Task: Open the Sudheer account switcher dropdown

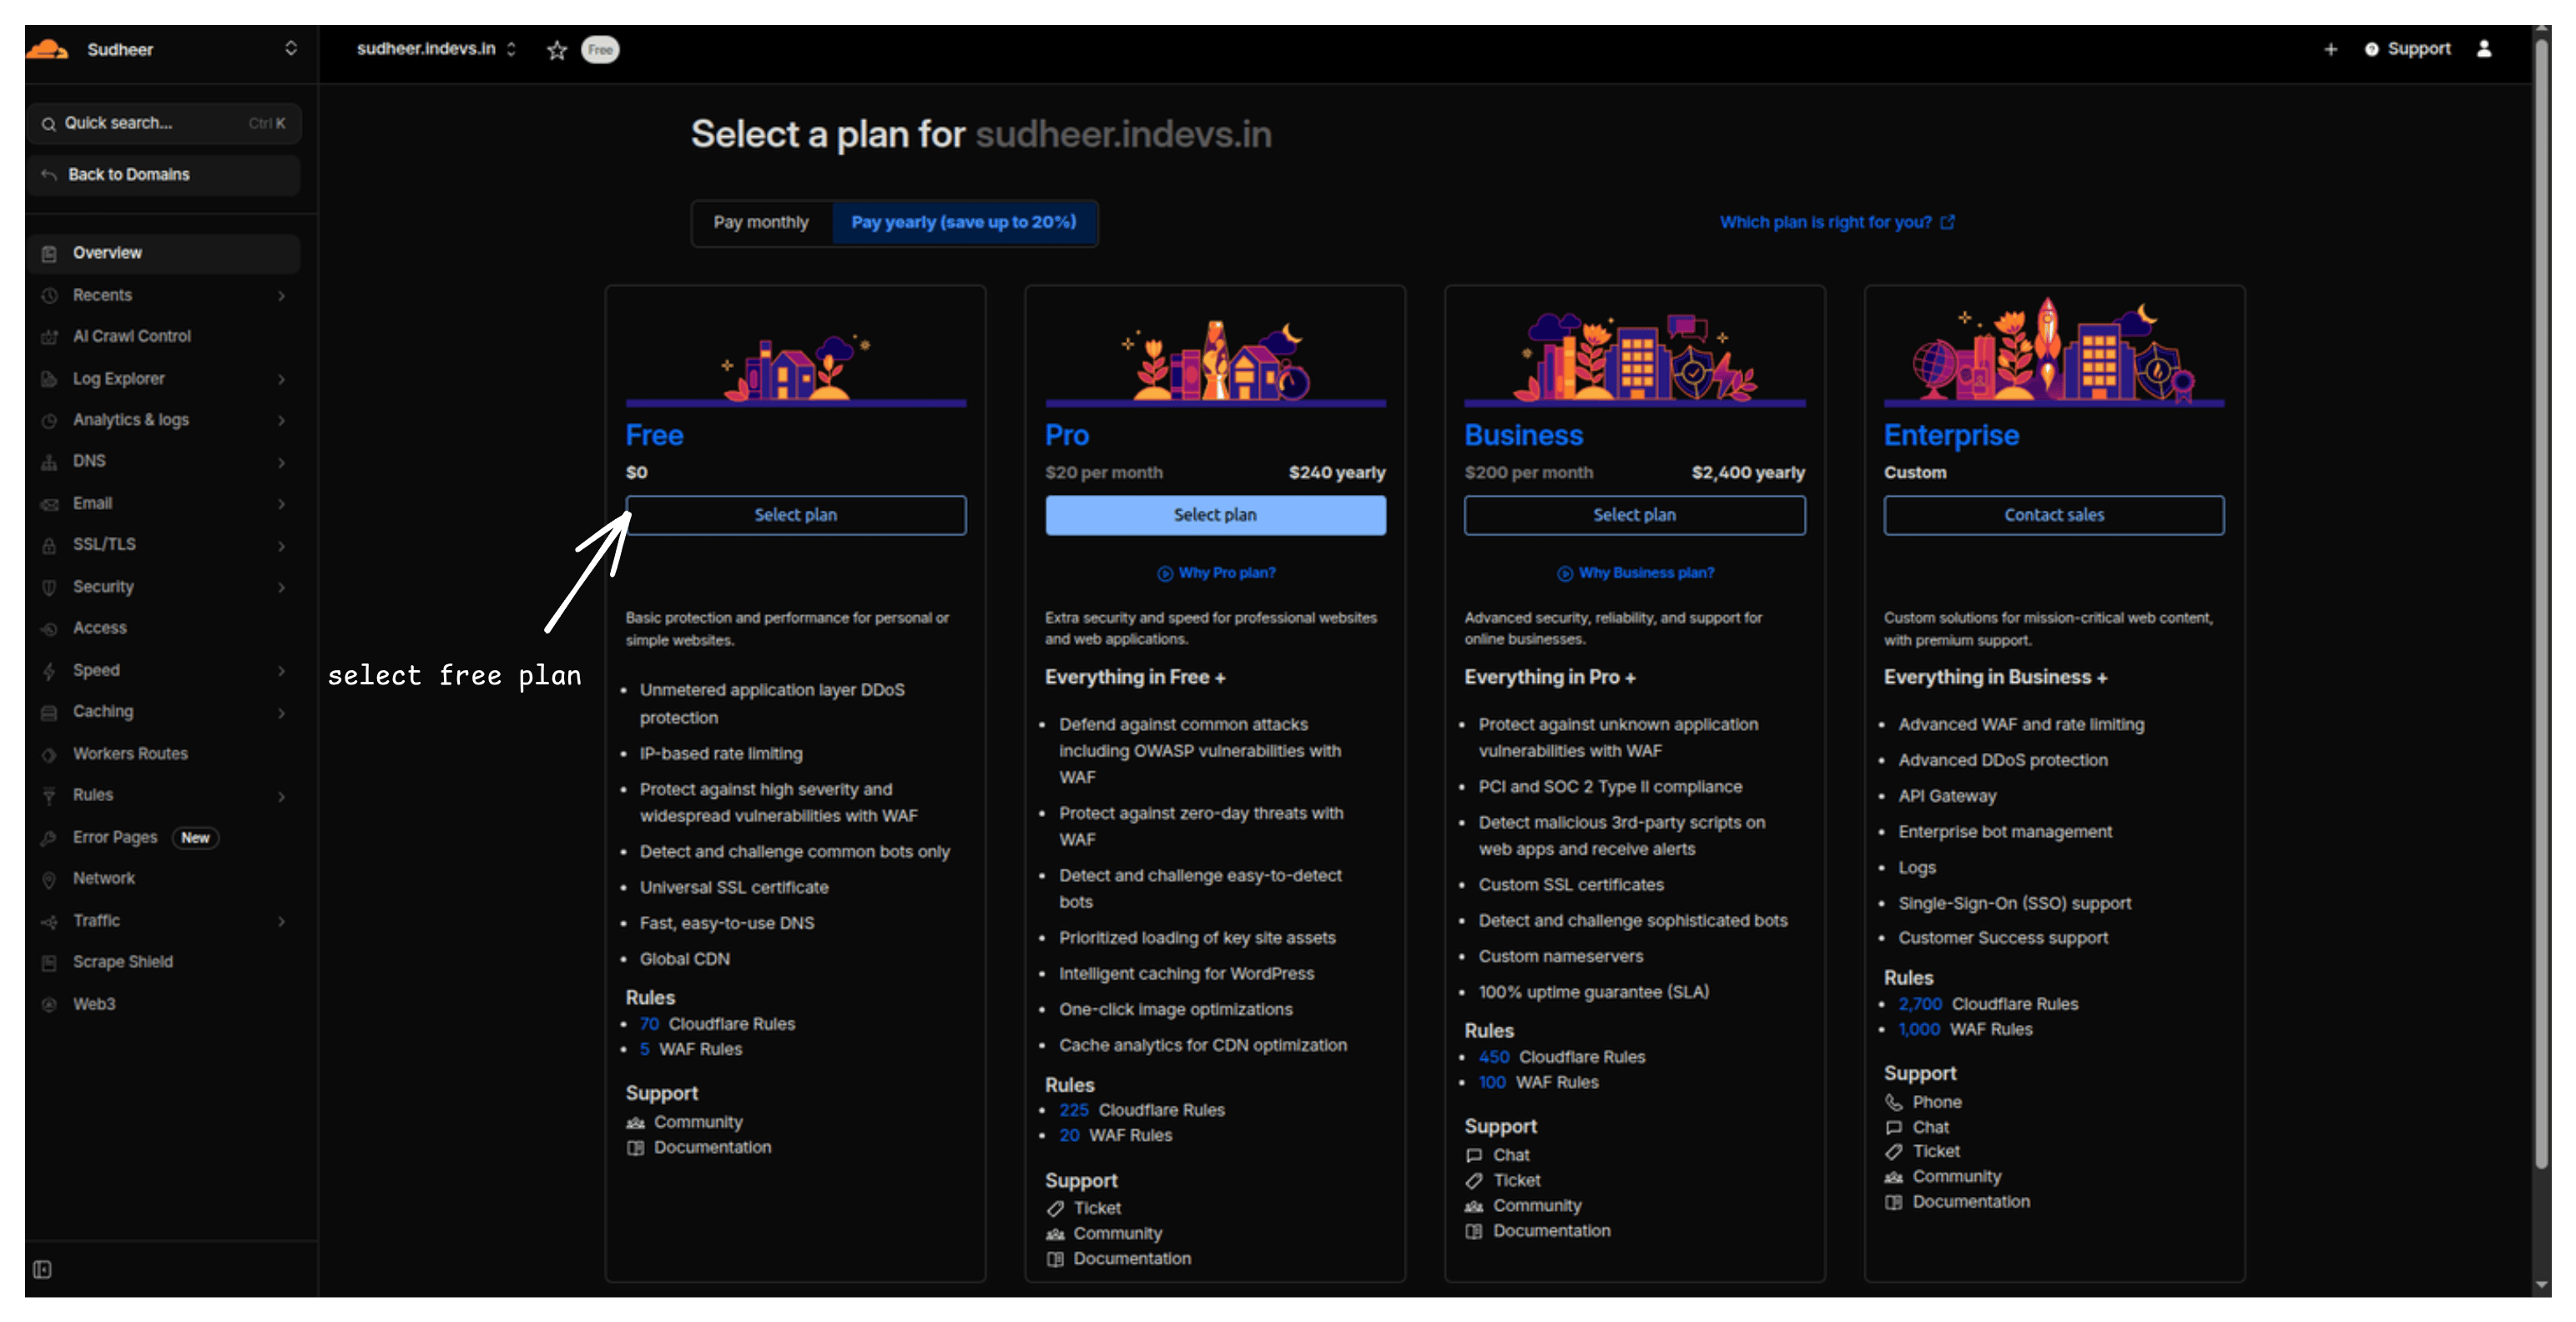Action: [x=290, y=49]
